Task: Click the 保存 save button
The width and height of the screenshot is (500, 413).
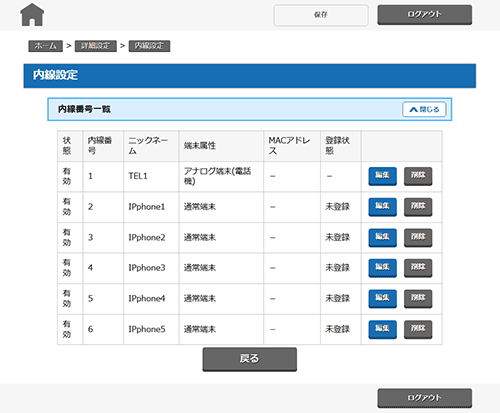Action: coord(321,15)
